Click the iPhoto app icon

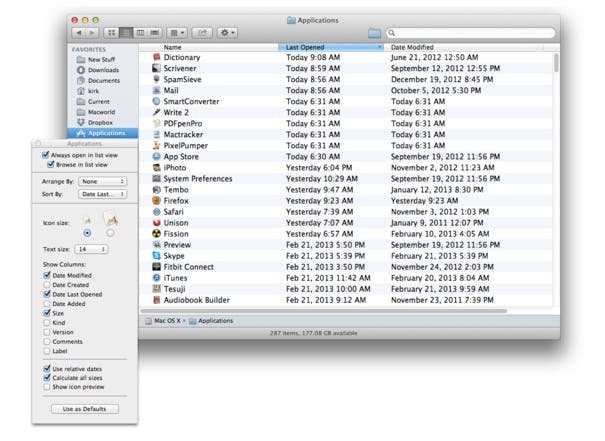click(x=156, y=167)
